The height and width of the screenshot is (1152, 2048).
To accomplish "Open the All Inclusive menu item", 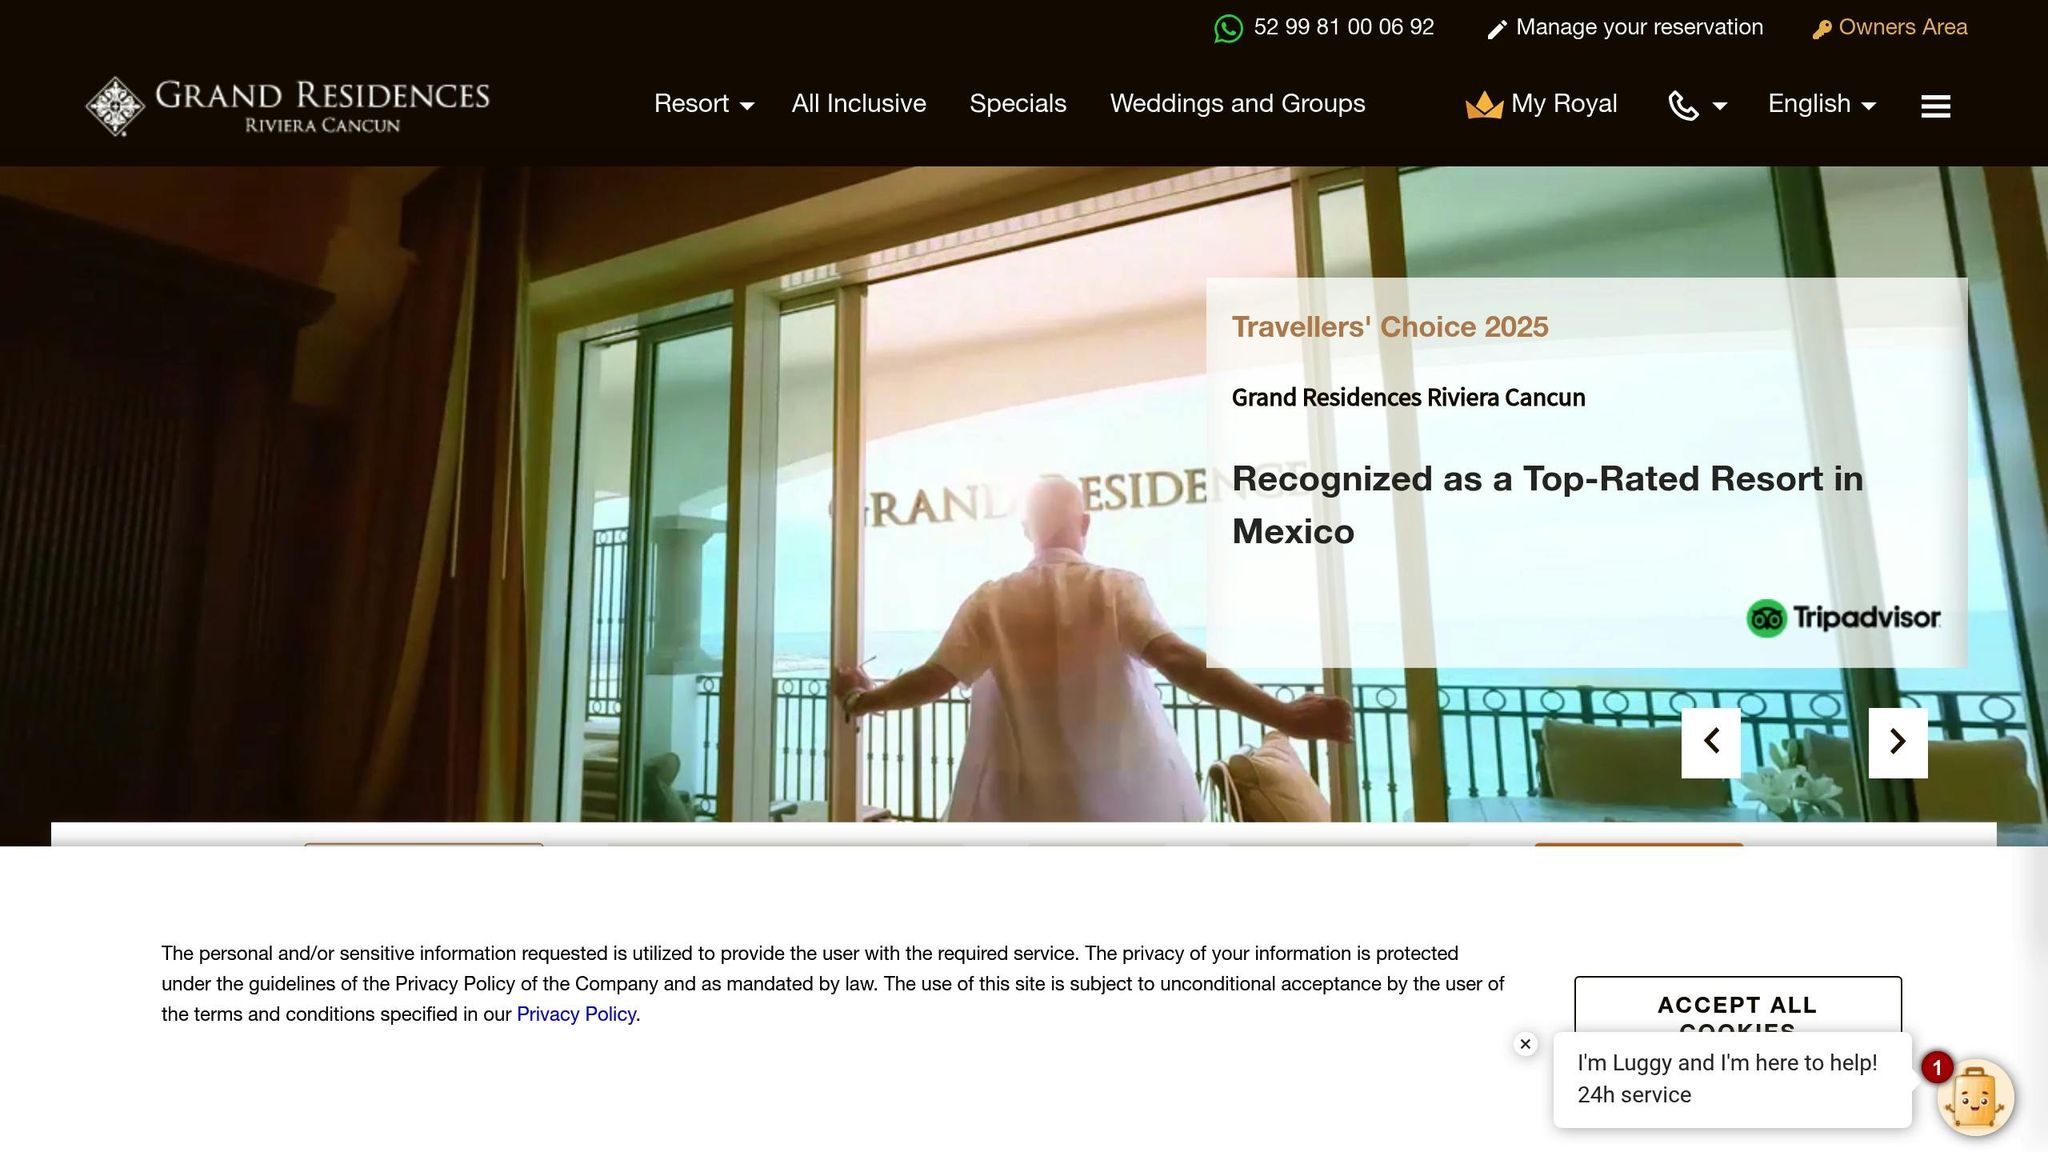I will point(859,104).
